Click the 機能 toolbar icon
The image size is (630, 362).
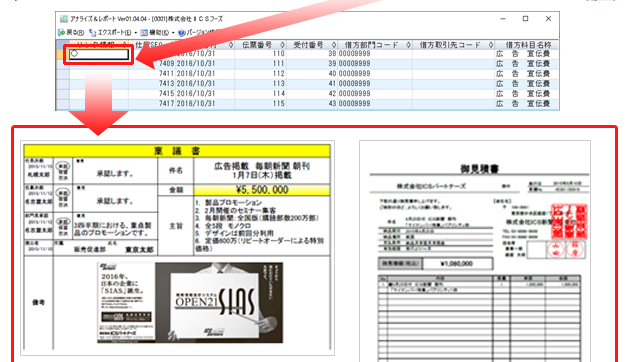click(x=144, y=33)
